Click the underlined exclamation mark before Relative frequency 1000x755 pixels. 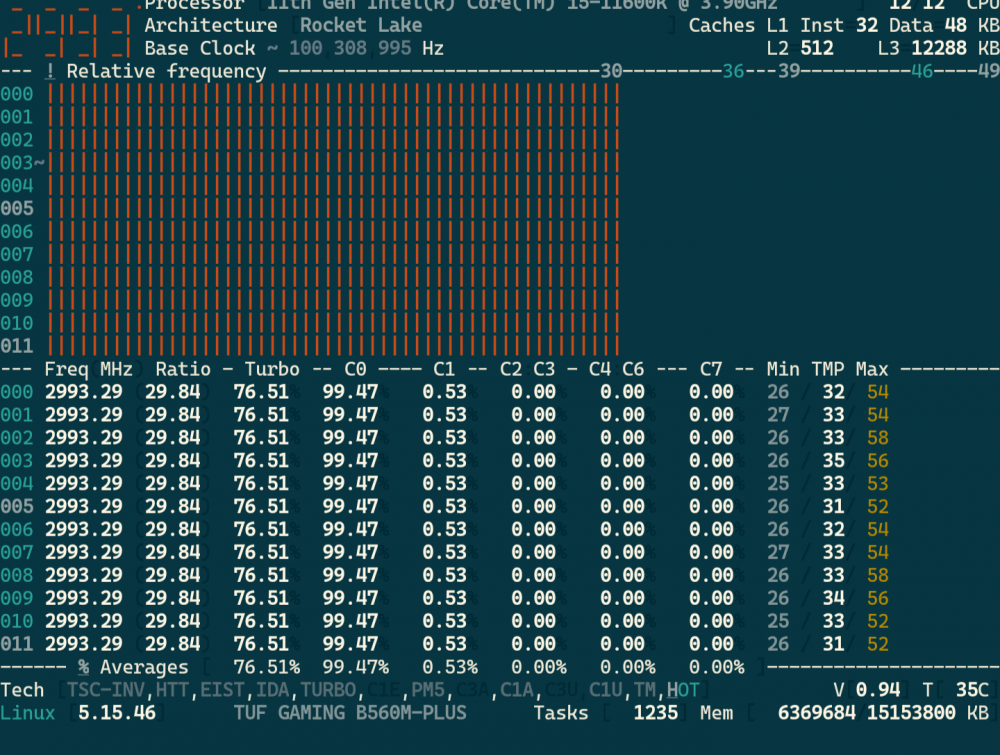(50, 71)
